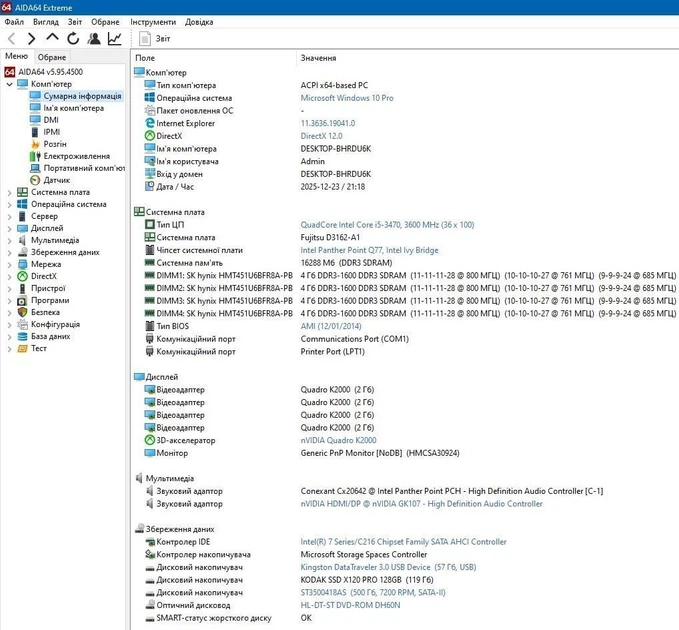Expand the Операційна система tree node
Screen dimensions: 679x630
tap(10, 205)
